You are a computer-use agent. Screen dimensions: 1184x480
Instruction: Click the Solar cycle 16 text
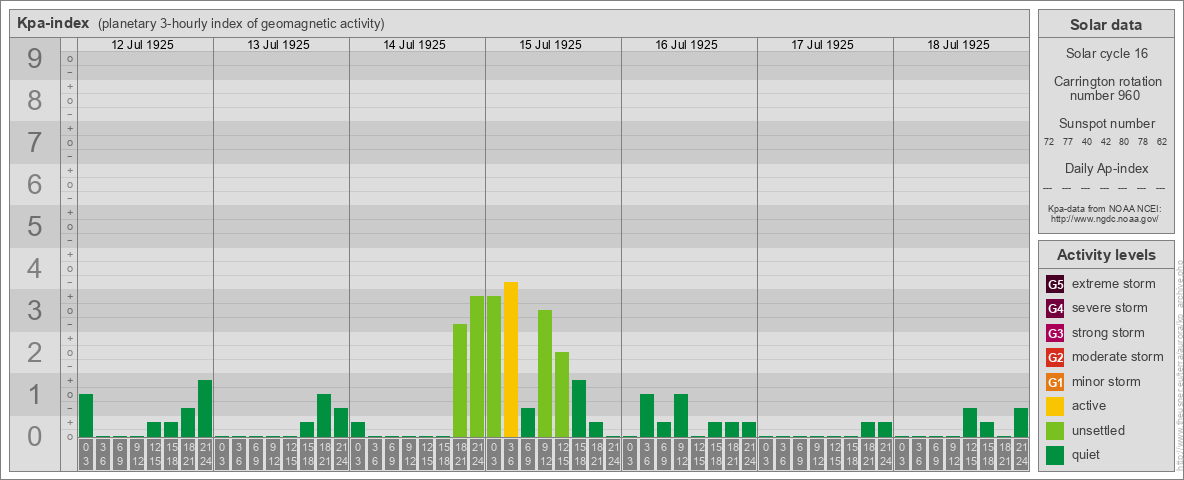coord(1106,54)
